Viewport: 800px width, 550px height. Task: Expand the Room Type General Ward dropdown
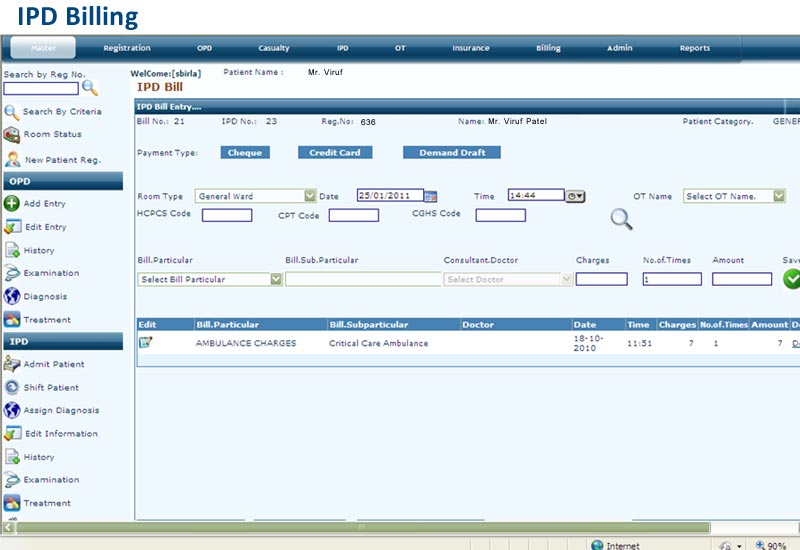click(310, 196)
